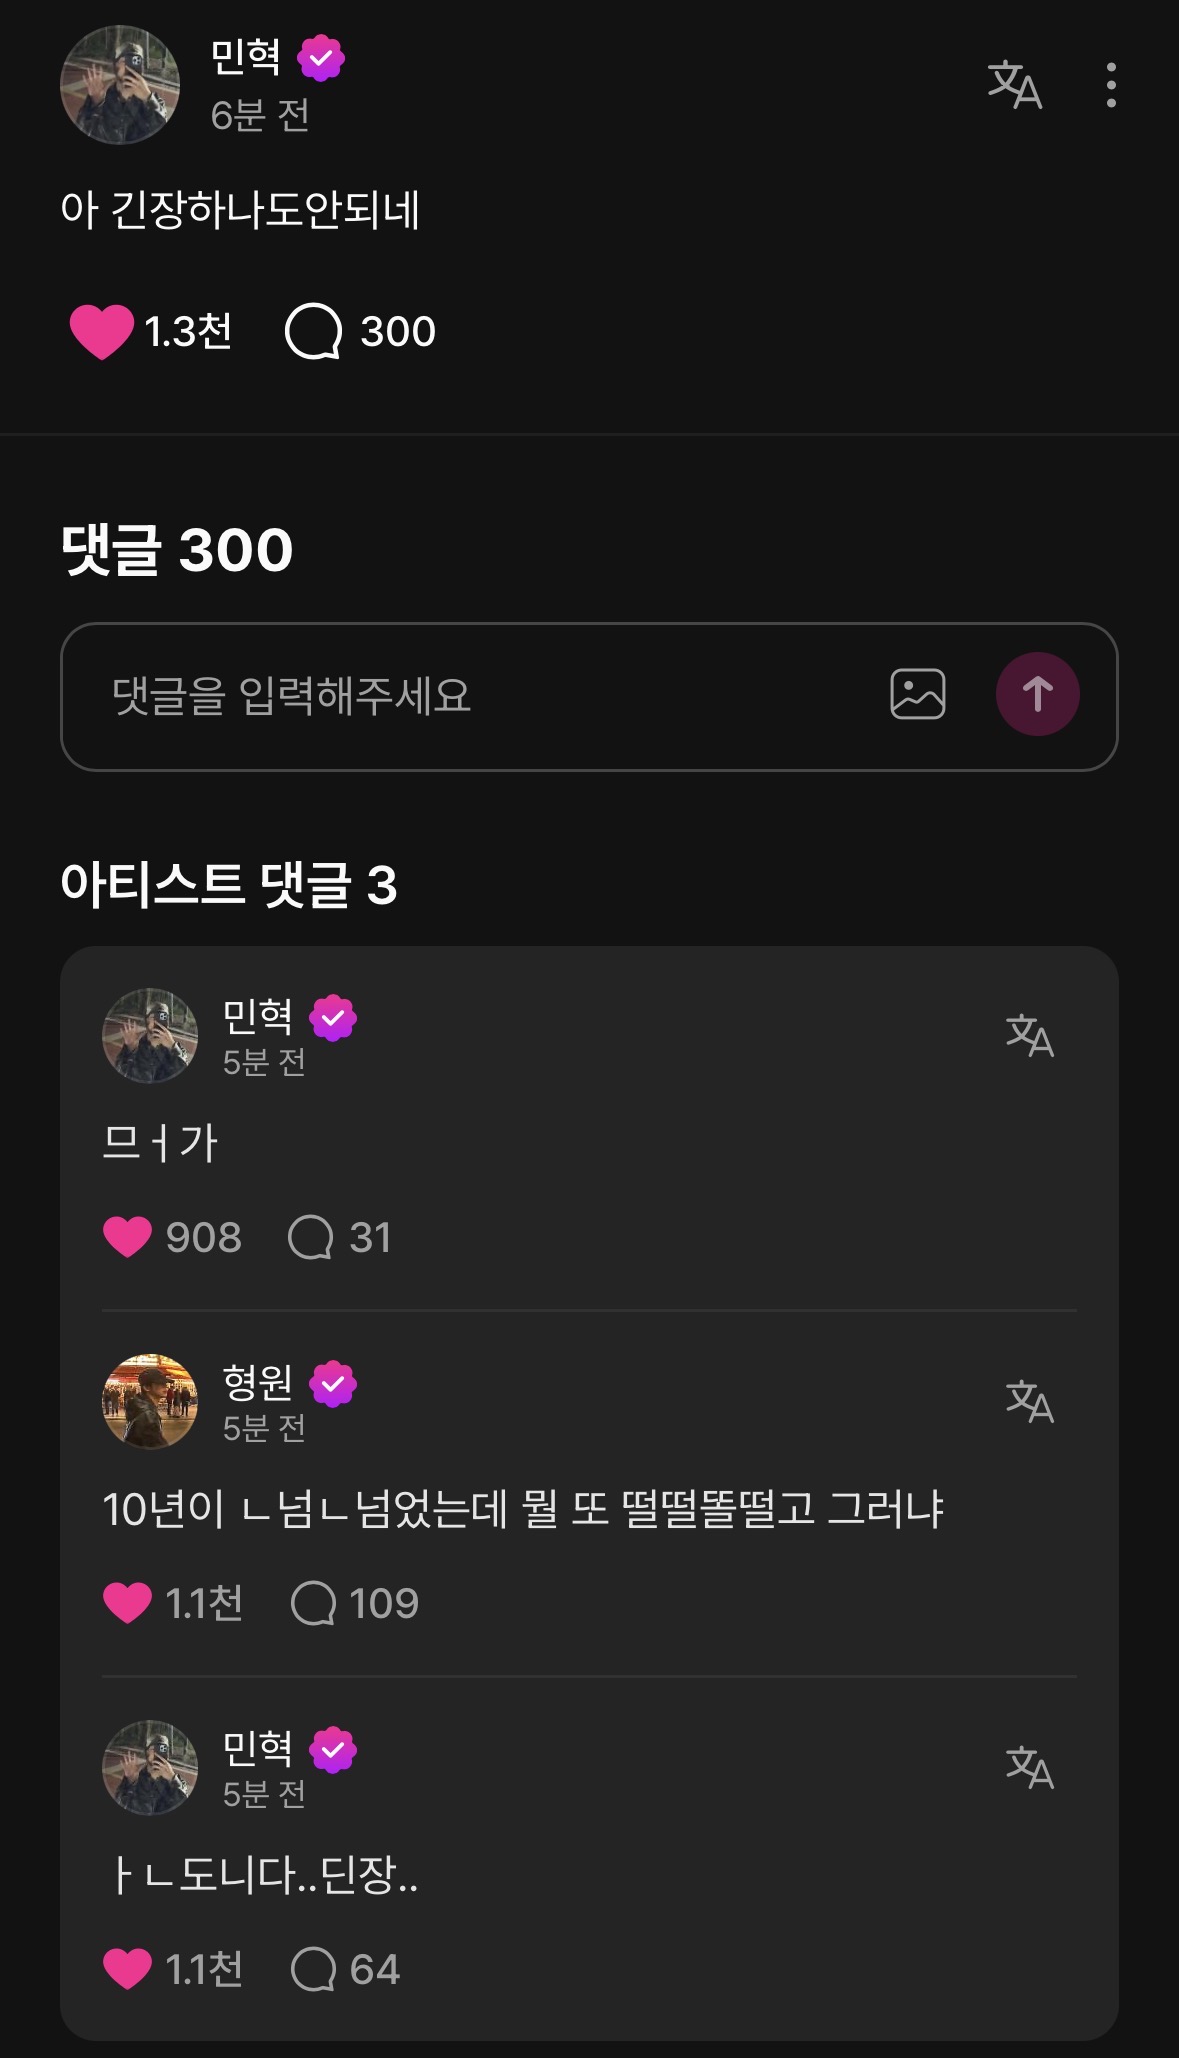This screenshot has height=2058, width=1179.
Task: Open the three-dot more options menu
Action: 1111,85
